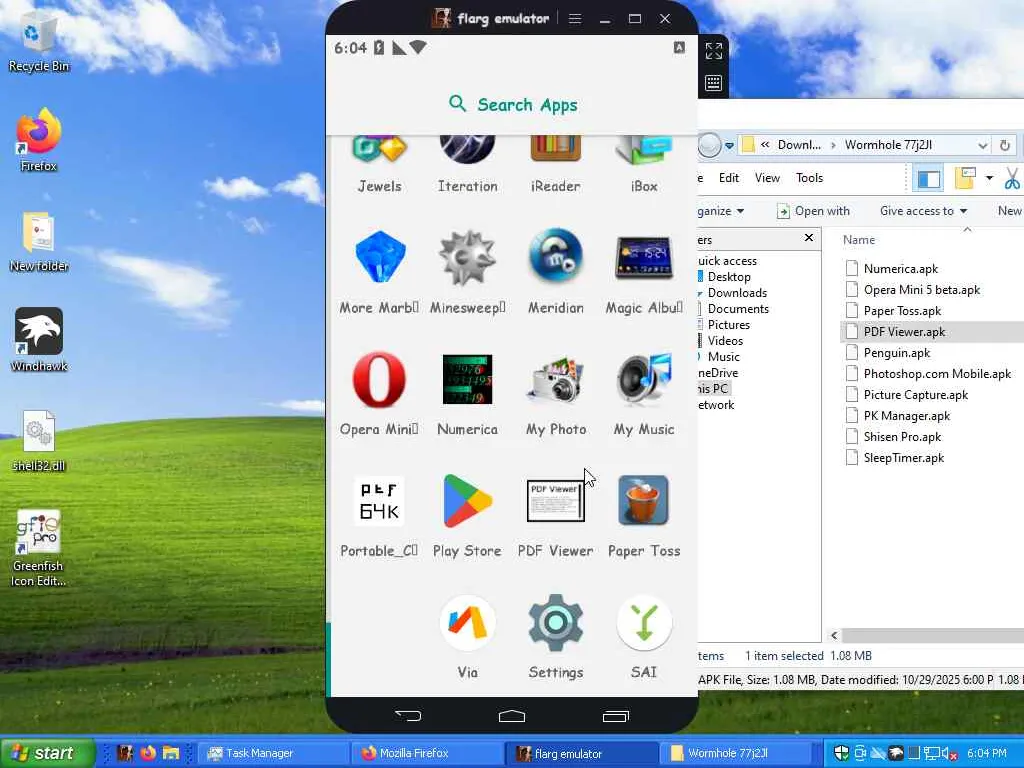Screen dimensions: 1024x768
Task: Click the Cut scissors icon in Explorer
Action: coord(1012,178)
